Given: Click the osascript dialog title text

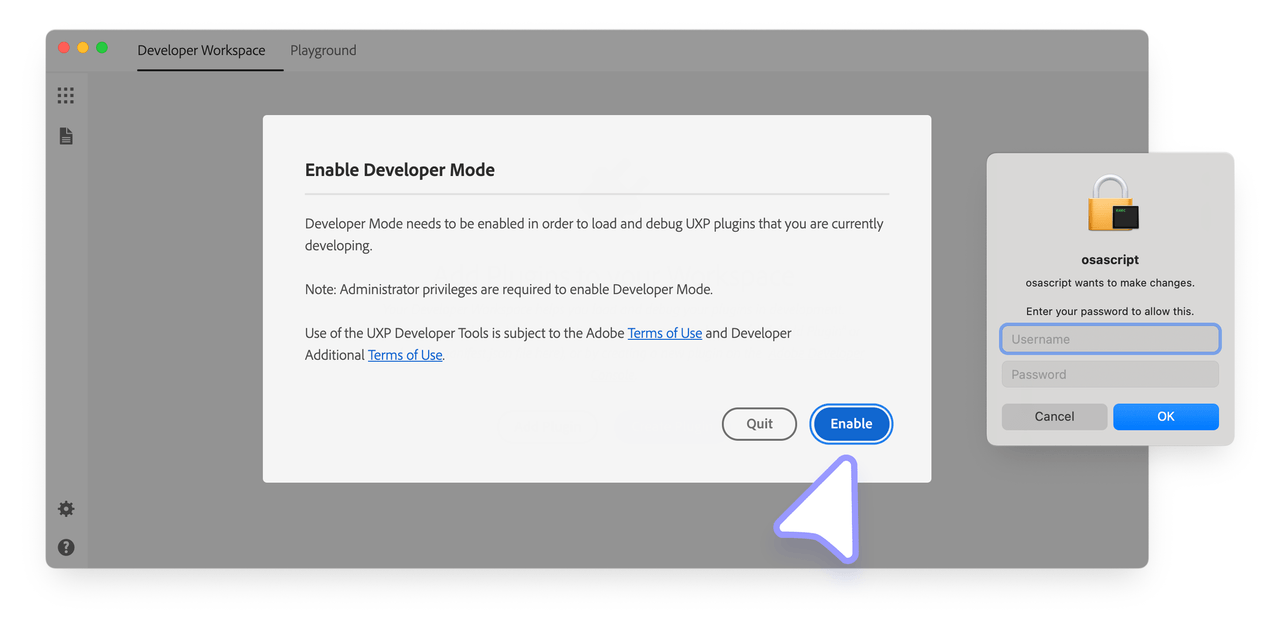Looking at the screenshot, I should tap(1110, 259).
